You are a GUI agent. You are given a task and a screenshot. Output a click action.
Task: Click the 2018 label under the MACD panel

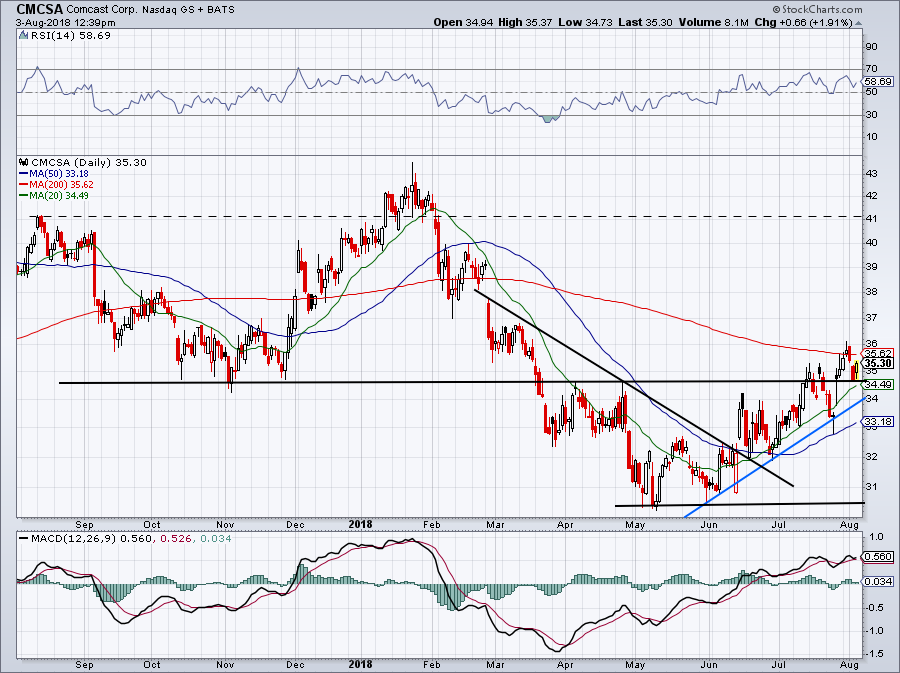click(360, 665)
